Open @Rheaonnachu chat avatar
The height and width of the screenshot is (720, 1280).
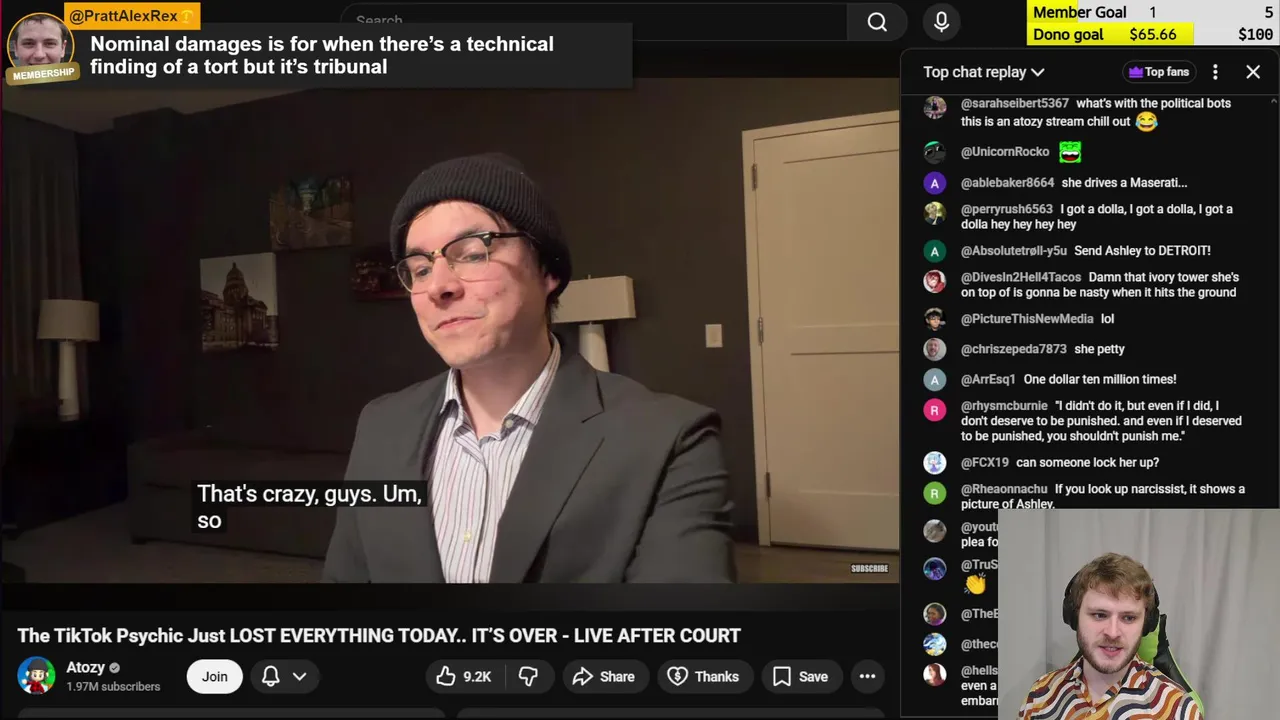934,493
